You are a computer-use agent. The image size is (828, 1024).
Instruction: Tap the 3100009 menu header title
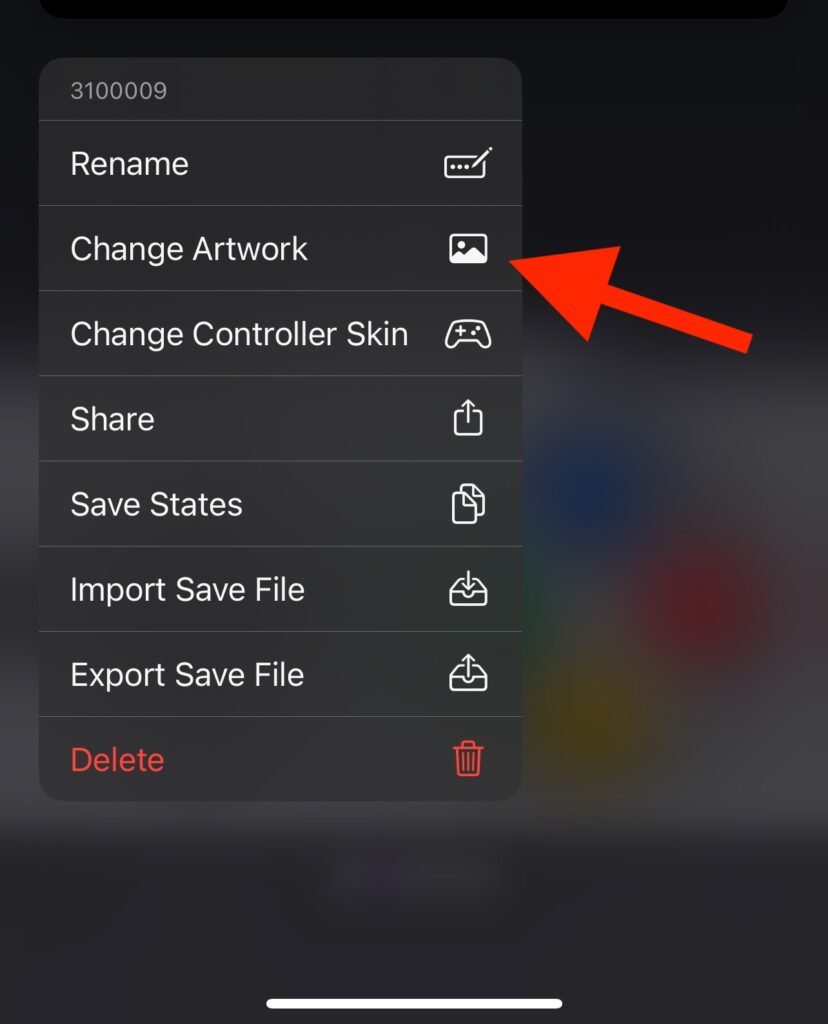(x=119, y=90)
